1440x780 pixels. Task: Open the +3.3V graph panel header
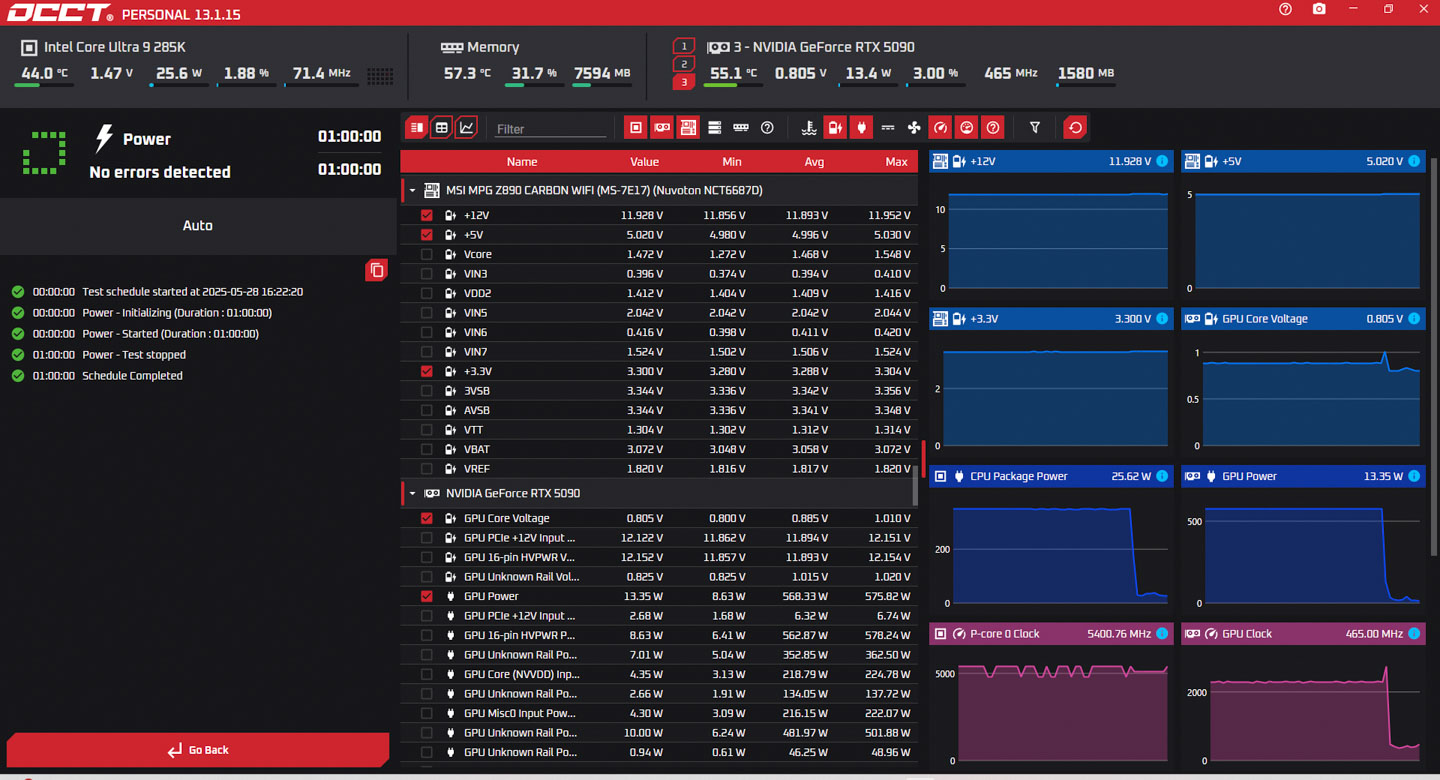click(1051, 319)
